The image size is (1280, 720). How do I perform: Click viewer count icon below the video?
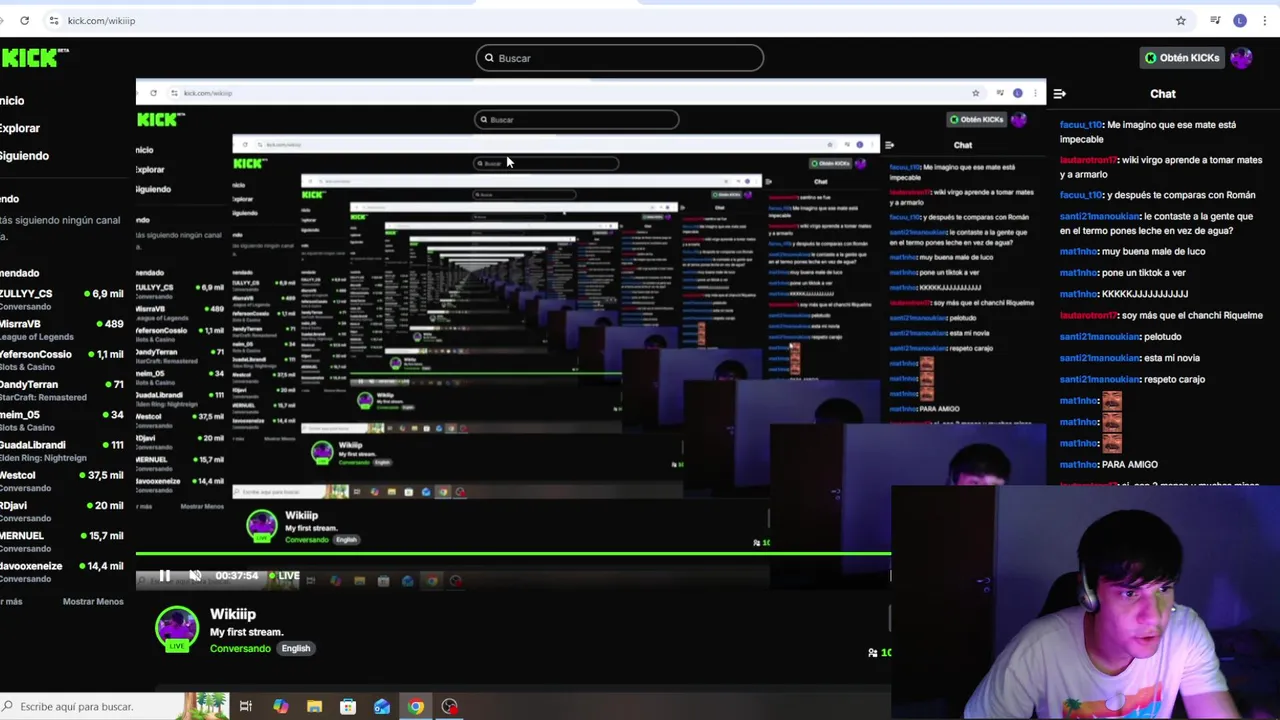click(x=873, y=653)
